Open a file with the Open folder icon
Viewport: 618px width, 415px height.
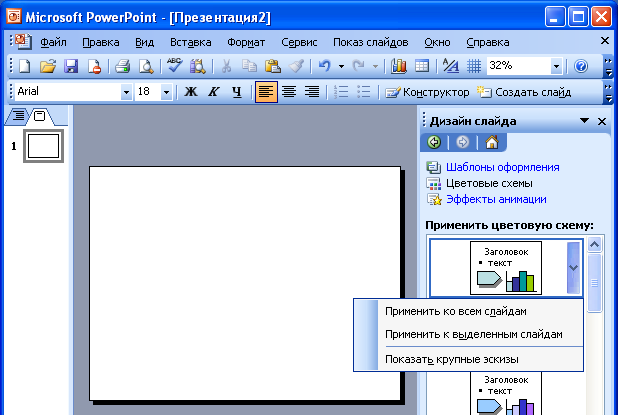point(48,66)
